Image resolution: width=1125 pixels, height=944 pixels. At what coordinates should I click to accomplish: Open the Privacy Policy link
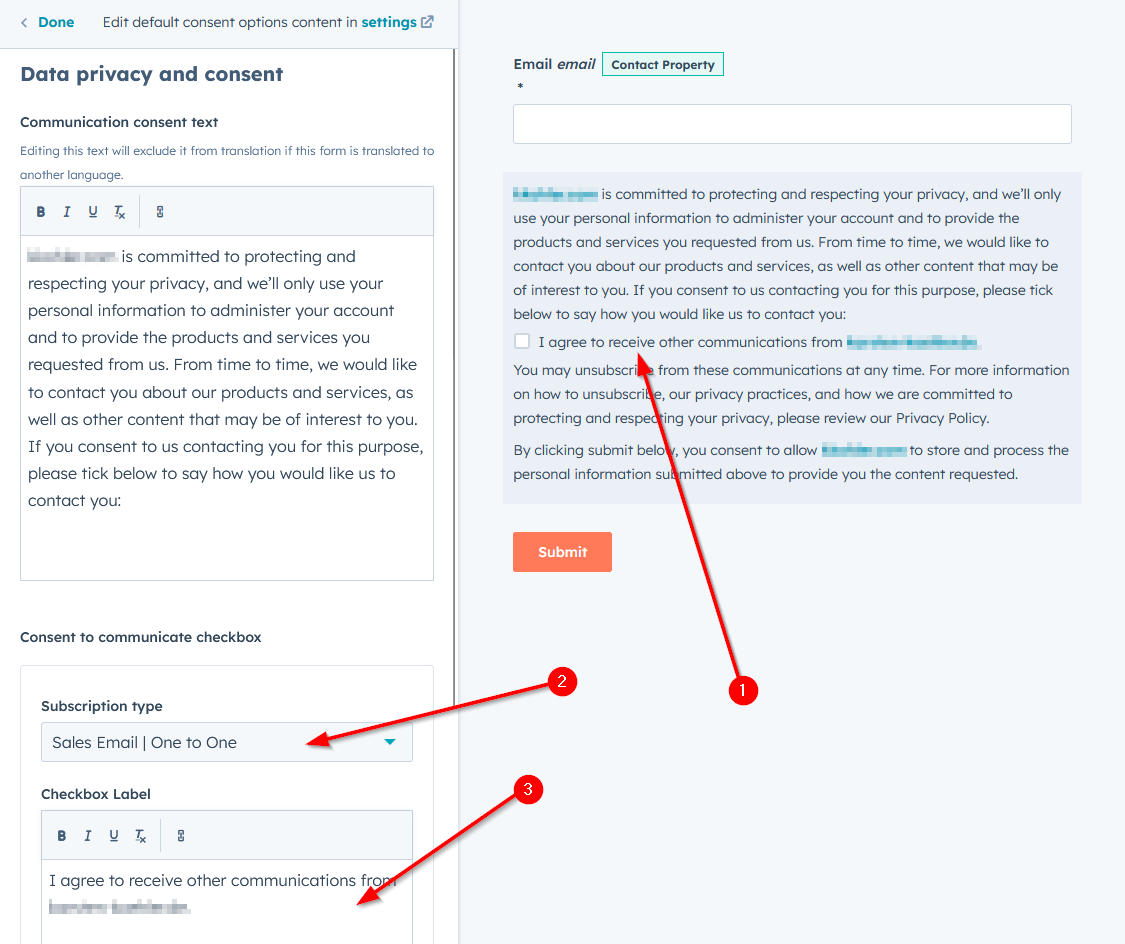938,417
